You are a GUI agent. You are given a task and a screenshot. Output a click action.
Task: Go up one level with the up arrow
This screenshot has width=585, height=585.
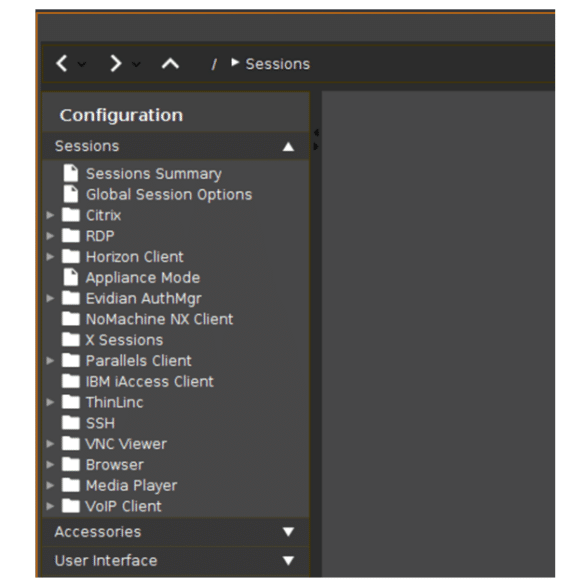click(170, 64)
